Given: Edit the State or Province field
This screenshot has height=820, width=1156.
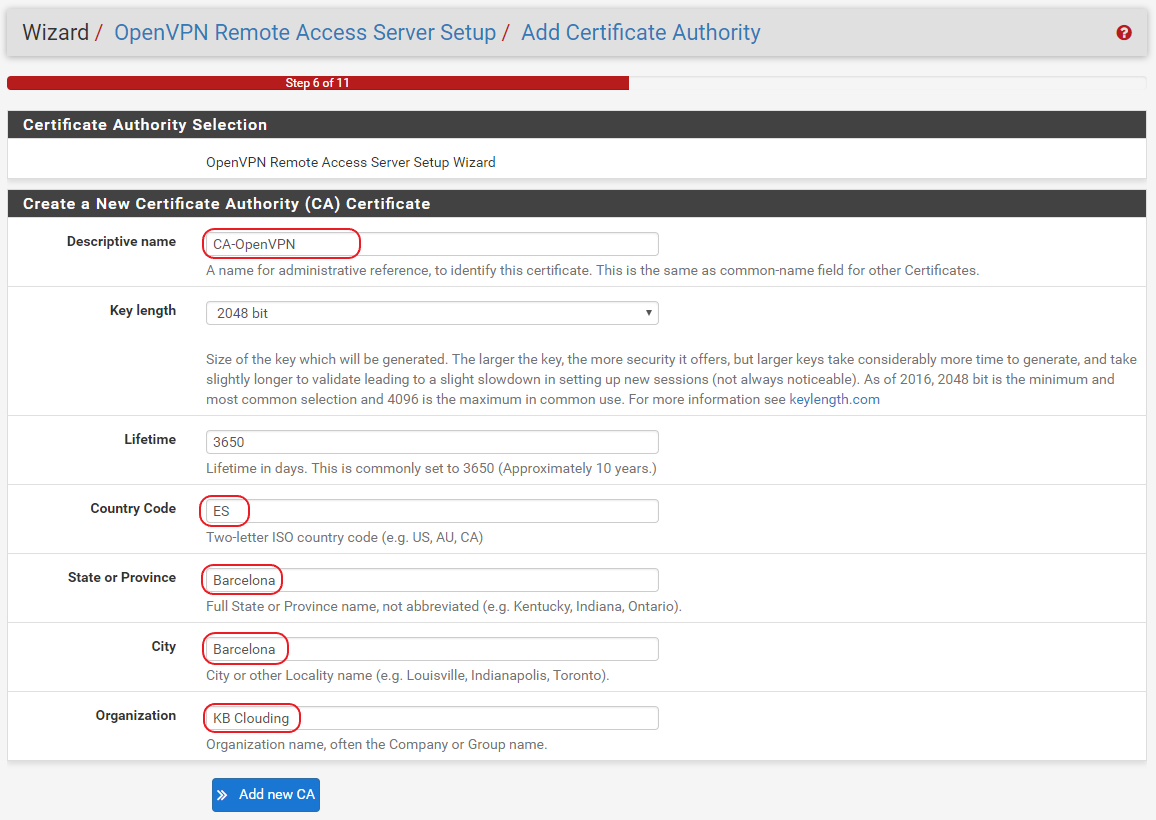Looking at the screenshot, I should point(432,580).
